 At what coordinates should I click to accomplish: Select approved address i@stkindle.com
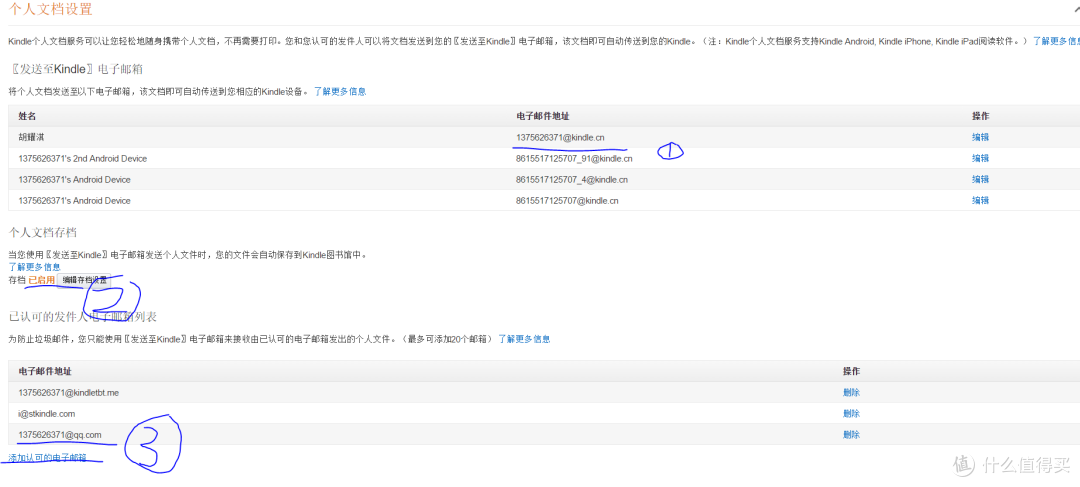click(47, 414)
